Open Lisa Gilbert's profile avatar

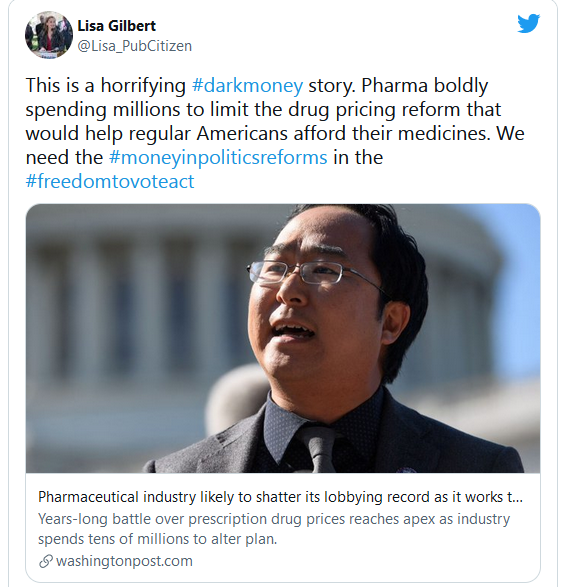(x=49, y=35)
